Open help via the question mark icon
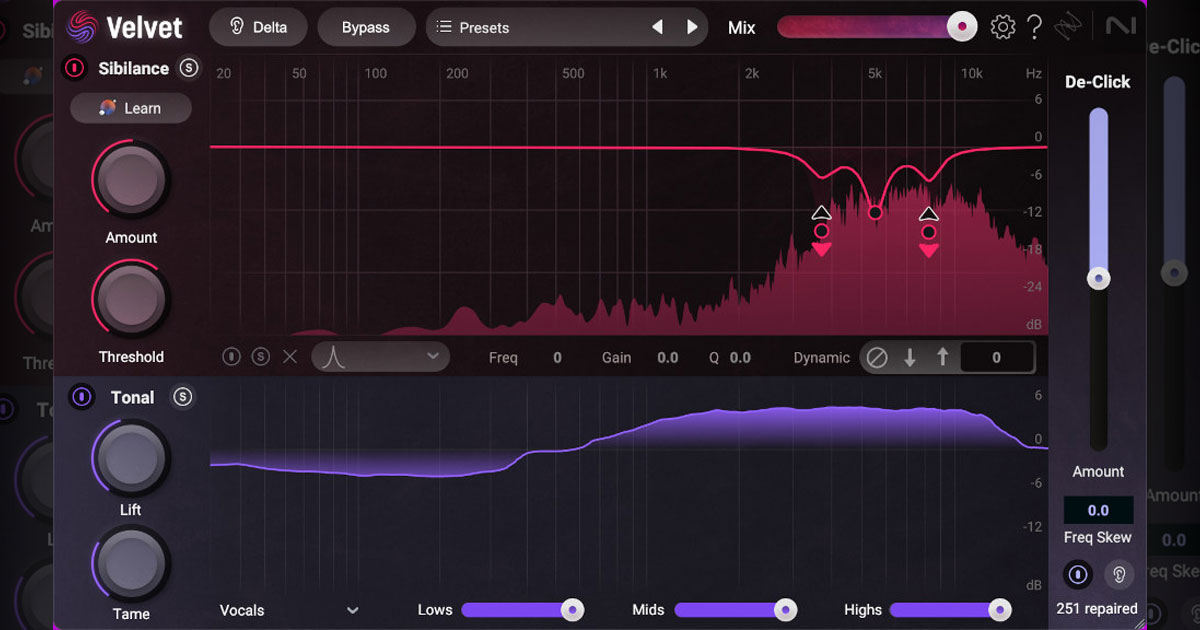 tap(1034, 27)
